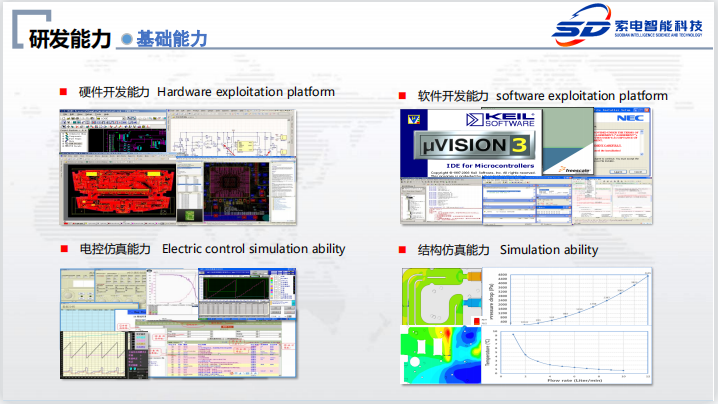Click the green flow channel simulation image
Viewport: 718px width, 404px height.
pyautogui.click(x=441, y=297)
